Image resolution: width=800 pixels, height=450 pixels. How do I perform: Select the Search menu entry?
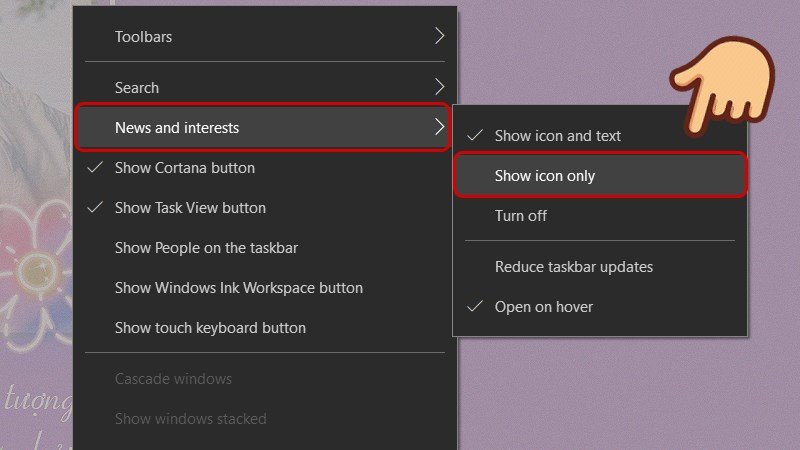(137, 88)
